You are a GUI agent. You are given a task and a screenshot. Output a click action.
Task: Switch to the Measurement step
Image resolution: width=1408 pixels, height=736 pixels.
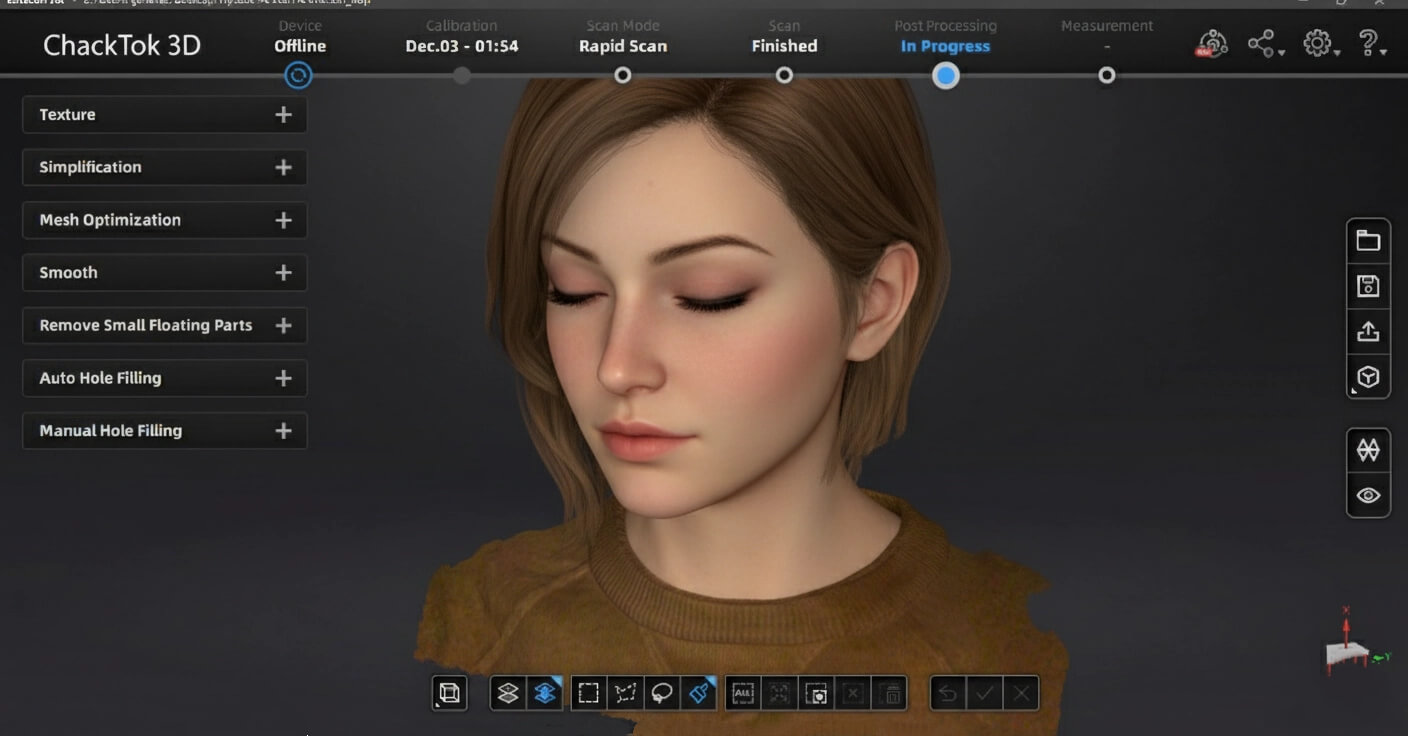(x=1106, y=75)
